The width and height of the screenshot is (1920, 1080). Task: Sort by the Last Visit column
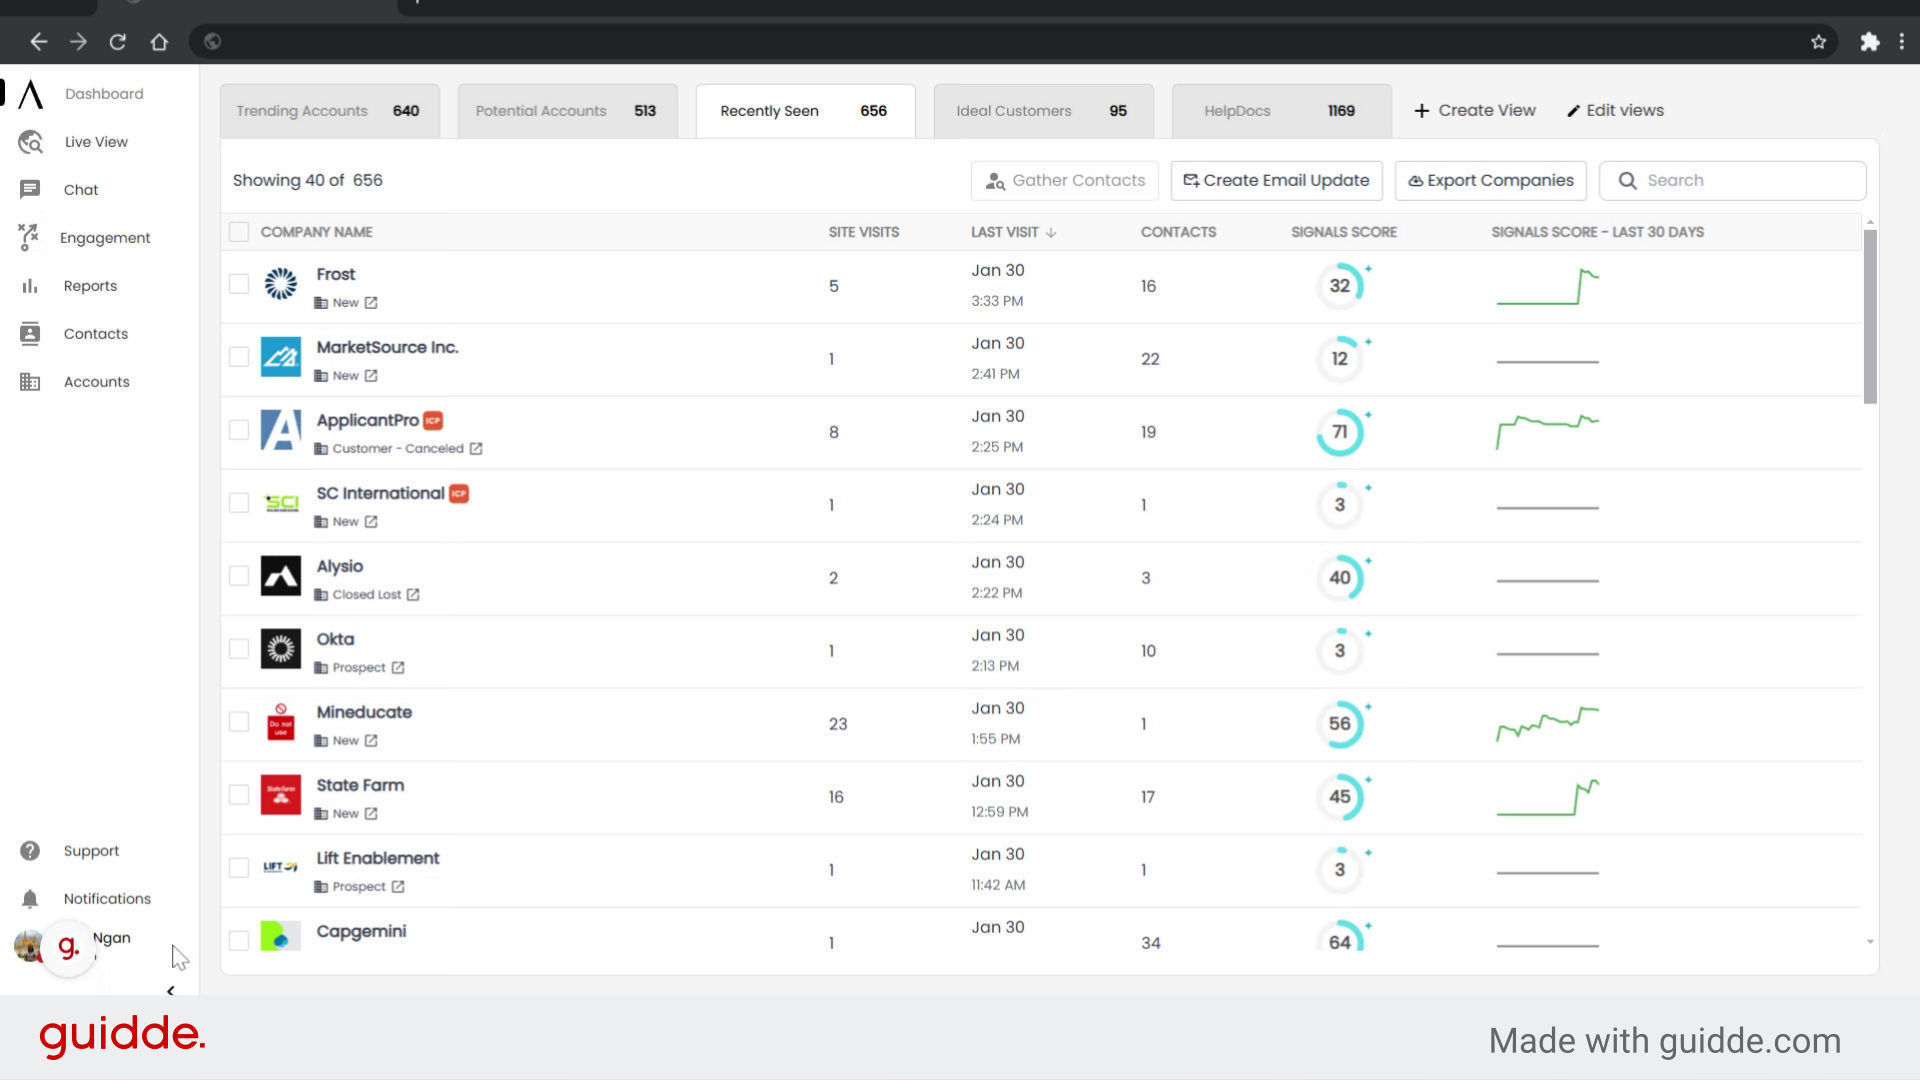coord(1013,232)
